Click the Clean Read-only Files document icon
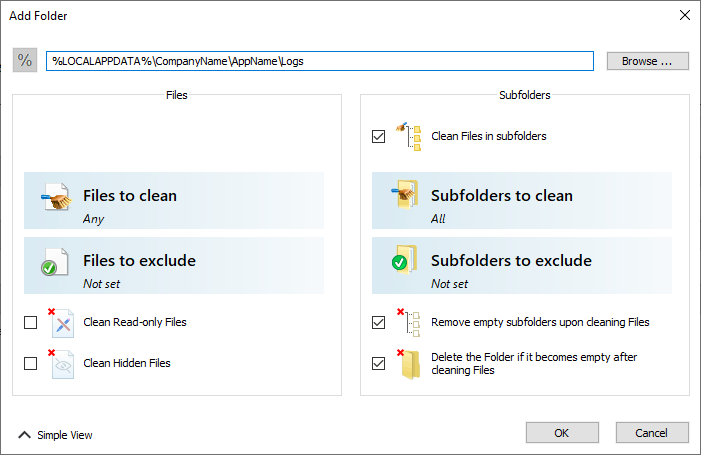This screenshot has width=701, height=455. point(61,323)
